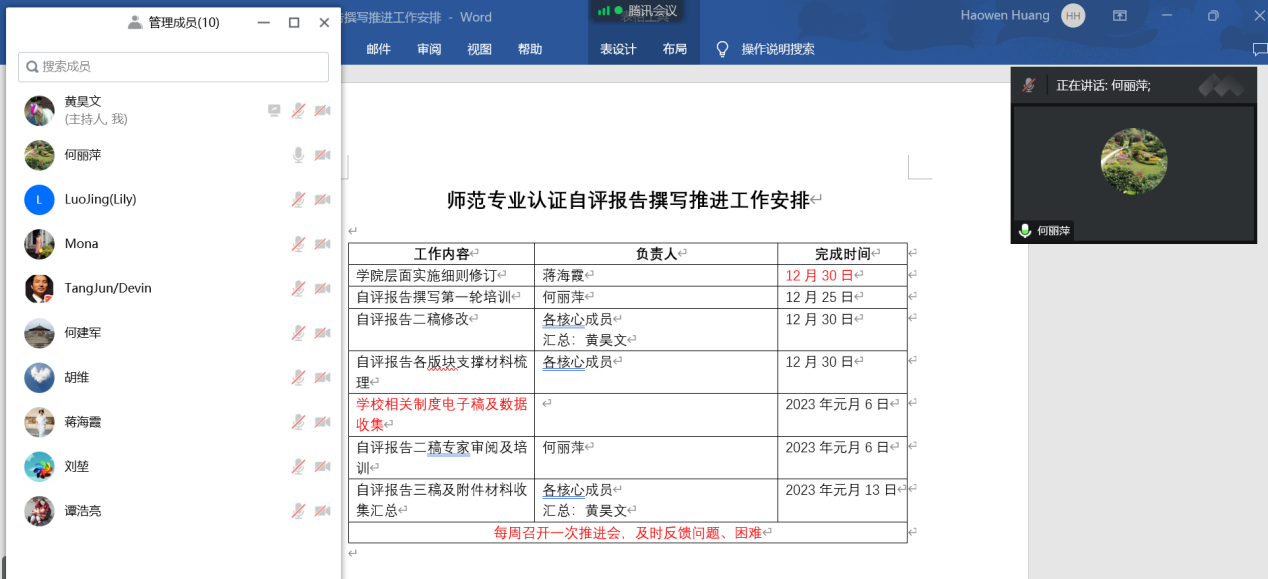Click the lightbulb icon before 操作说明搜索
The width and height of the screenshot is (1268, 579).
[722, 49]
